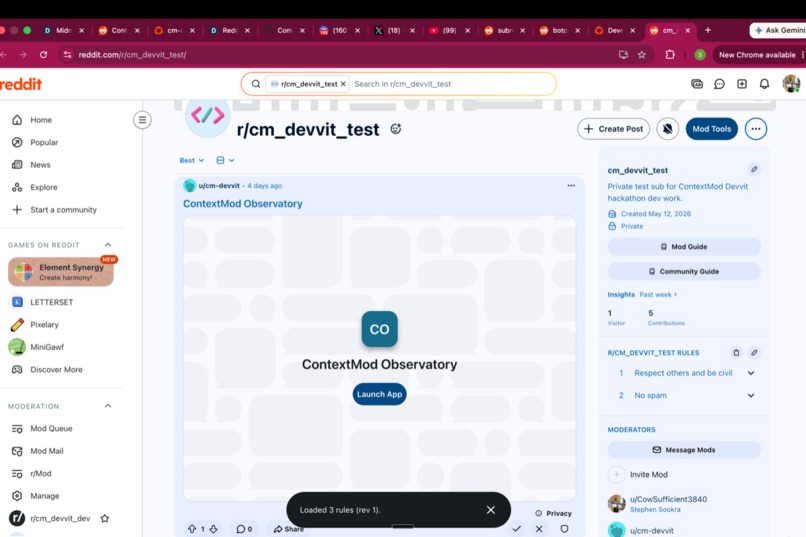The height and width of the screenshot is (537, 806).
Task: Share the ContextMod Observatory post
Action: pyautogui.click(x=288, y=529)
